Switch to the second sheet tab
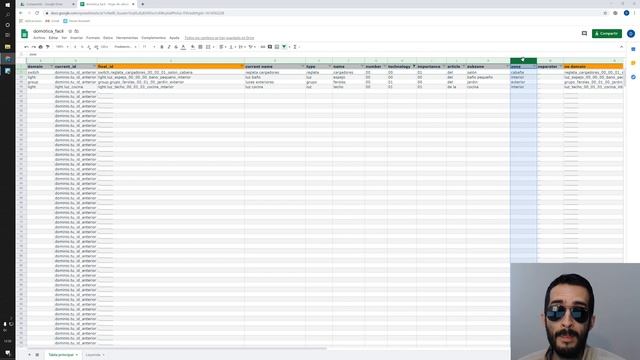 pyautogui.click(x=95, y=355)
